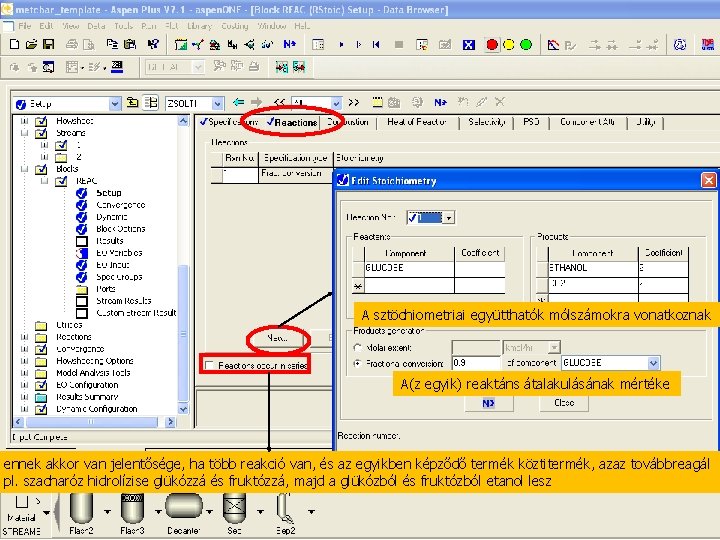Expand the Streams tree node

(24, 133)
